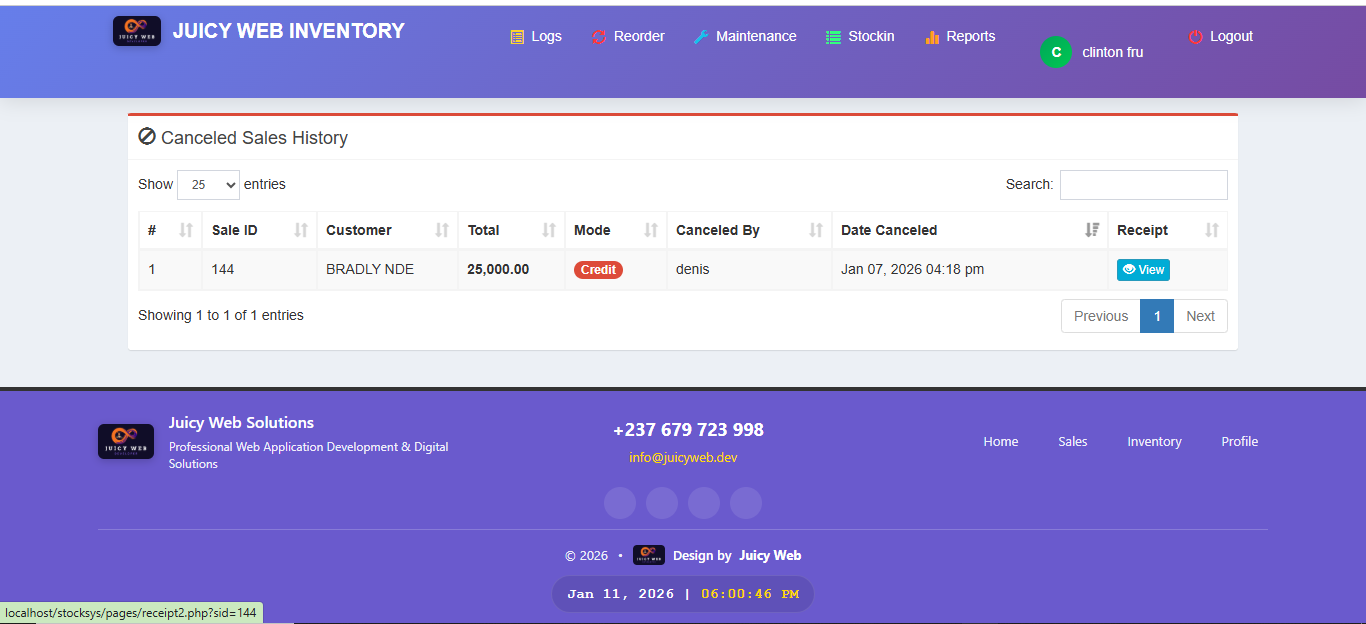This screenshot has height=624, width=1366.
Task: Select the Inventory footer menu item
Action: click(1154, 441)
